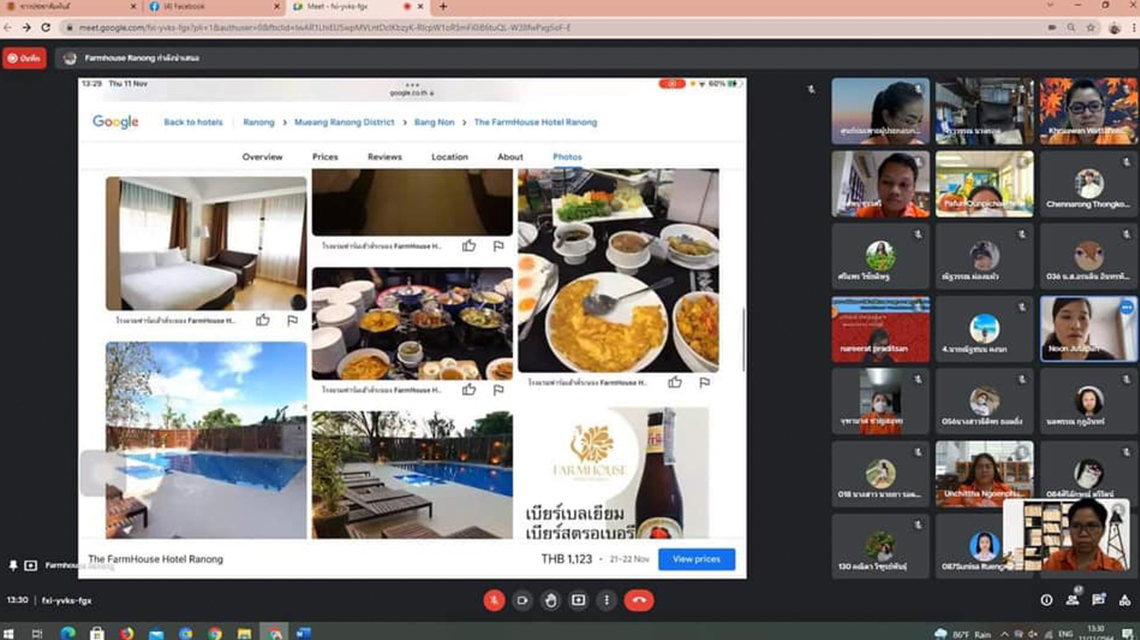Image resolution: width=1140 pixels, height=640 pixels.
Task: Open meeting details info icon
Action: pyautogui.click(x=1046, y=600)
